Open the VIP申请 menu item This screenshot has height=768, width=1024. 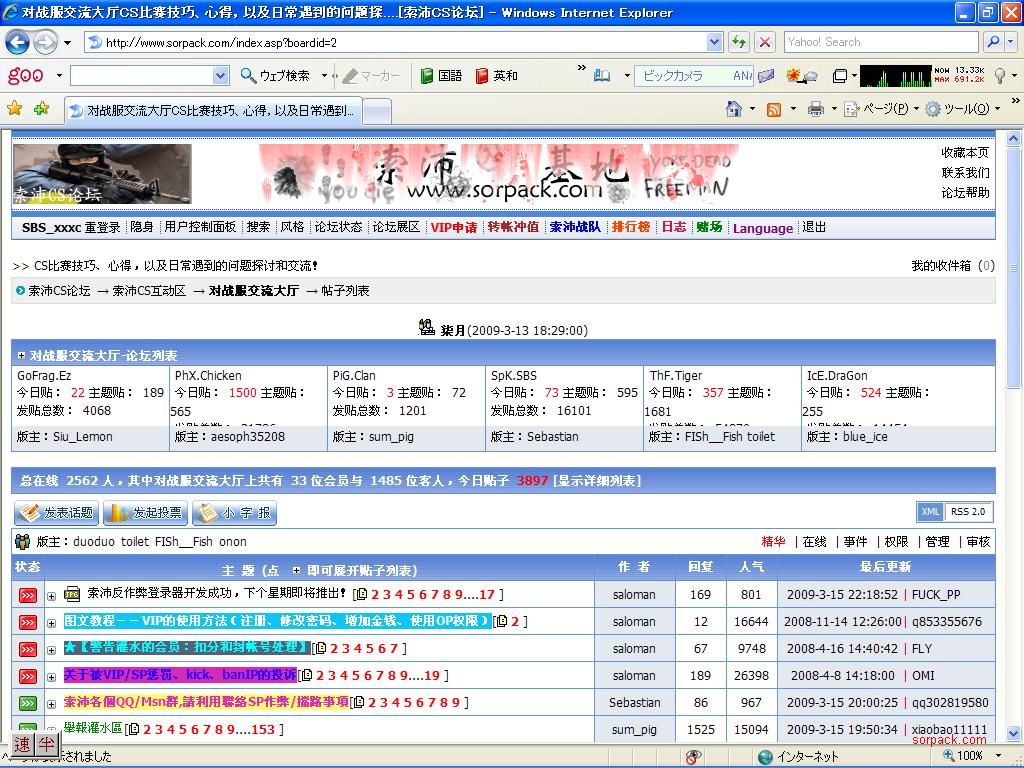[453, 227]
